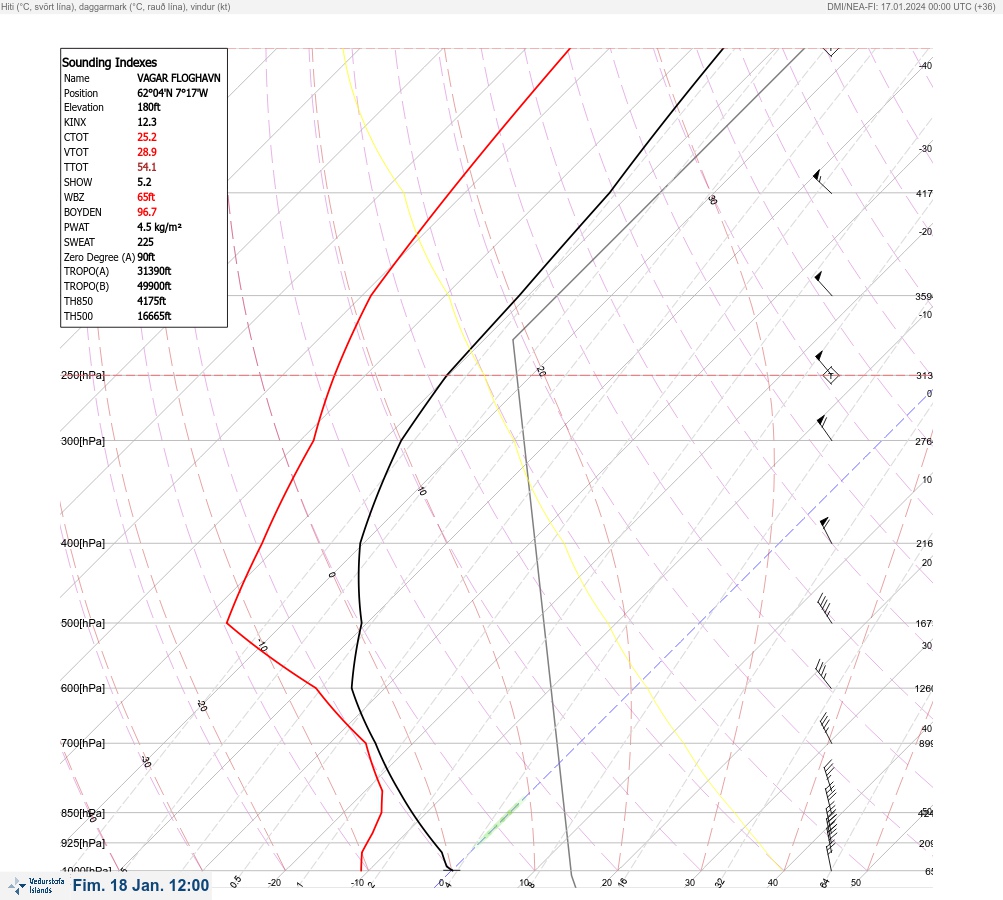Click the 'Sounding Indexes' heading

click(x=109, y=63)
